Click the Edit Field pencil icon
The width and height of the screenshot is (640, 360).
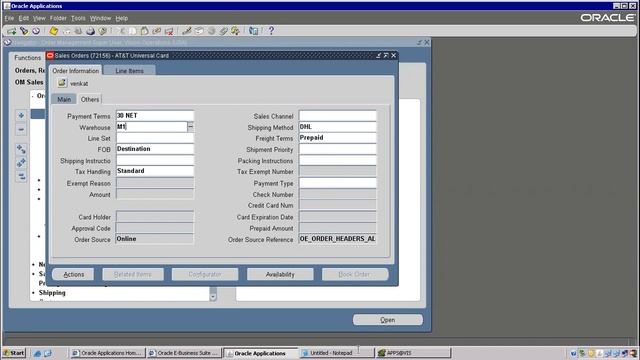coord(187,31)
